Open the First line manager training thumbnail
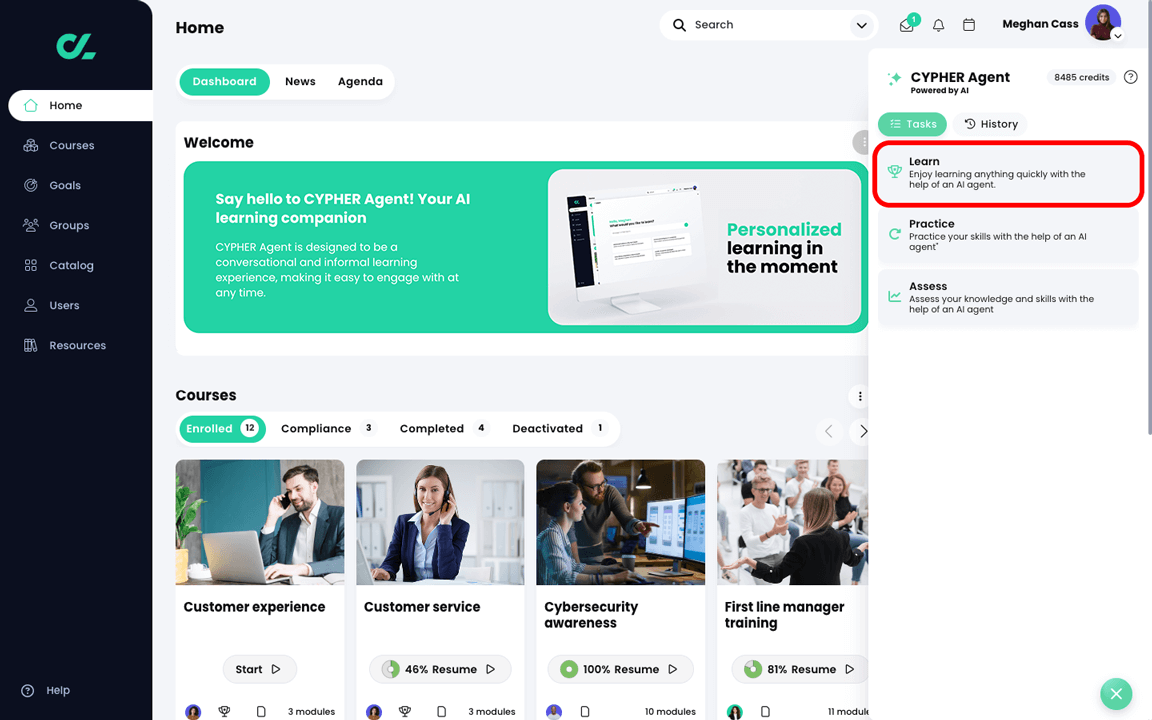Viewport: 1152px width, 720px height. [793, 522]
